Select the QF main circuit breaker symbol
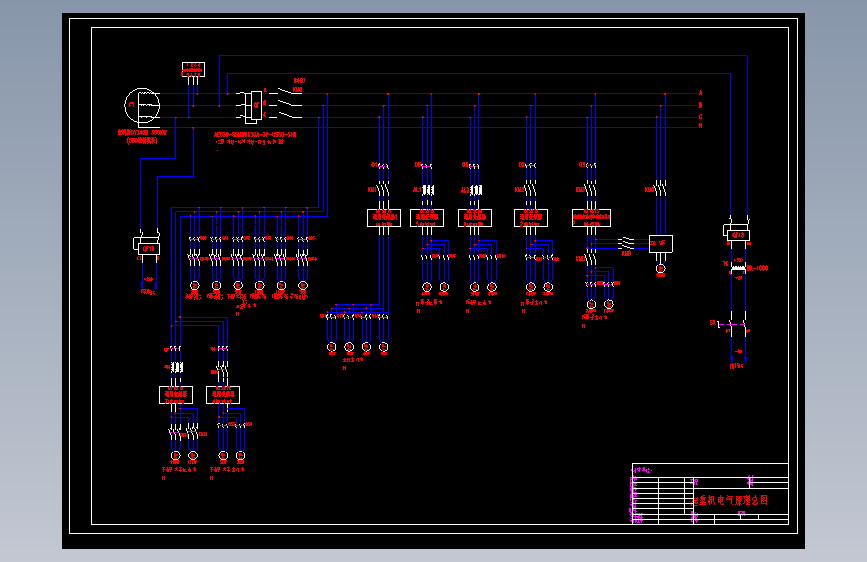The width and height of the screenshot is (867, 562). coord(253,105)
